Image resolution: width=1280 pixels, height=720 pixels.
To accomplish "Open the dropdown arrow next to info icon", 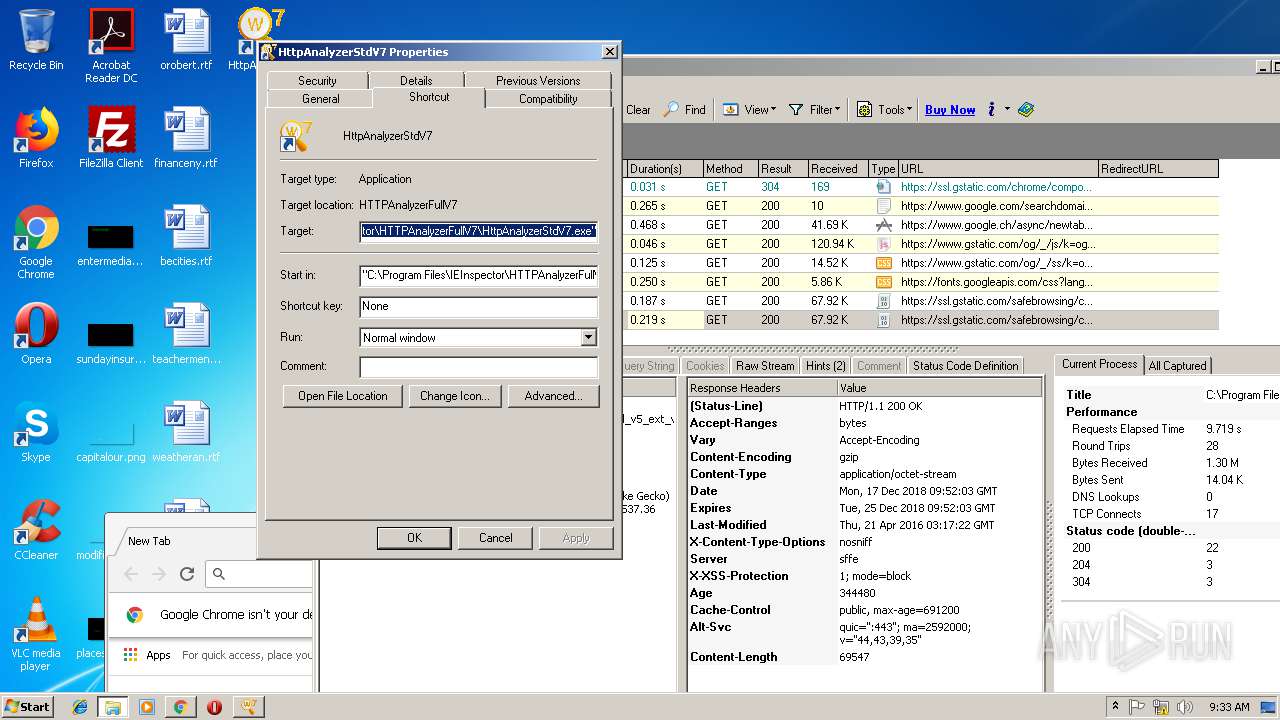I will (1007, 110).
